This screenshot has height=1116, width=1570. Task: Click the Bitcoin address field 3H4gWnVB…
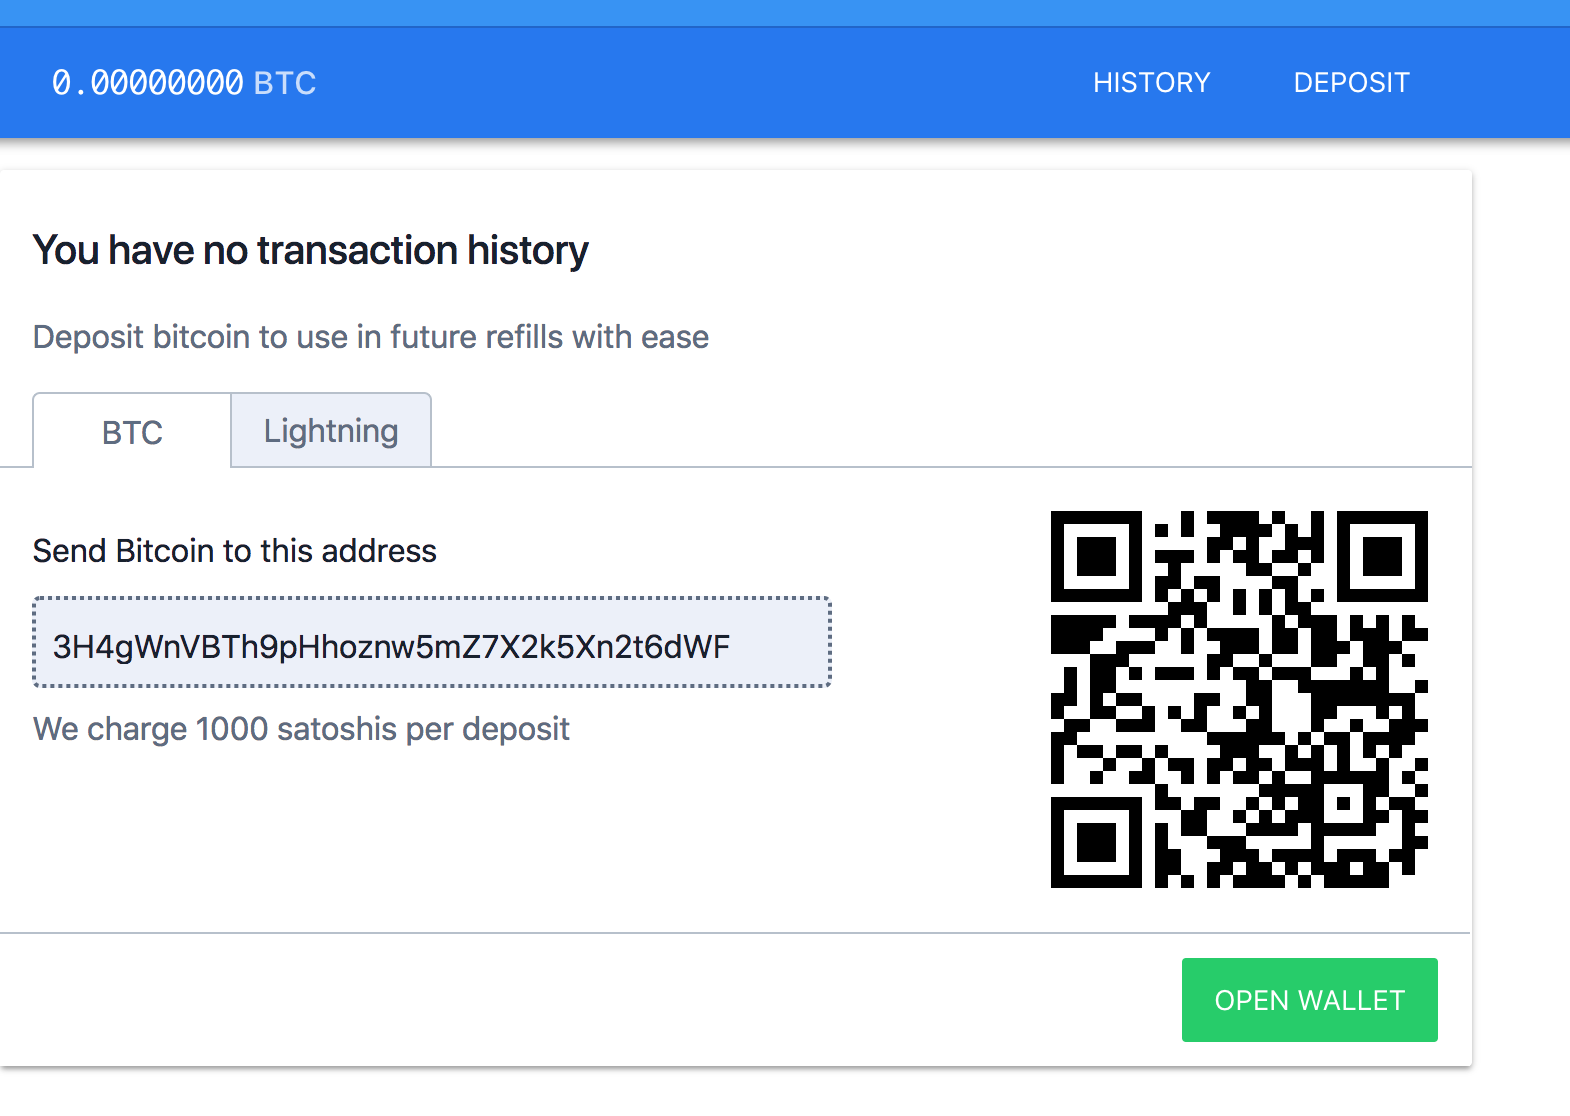432,642
